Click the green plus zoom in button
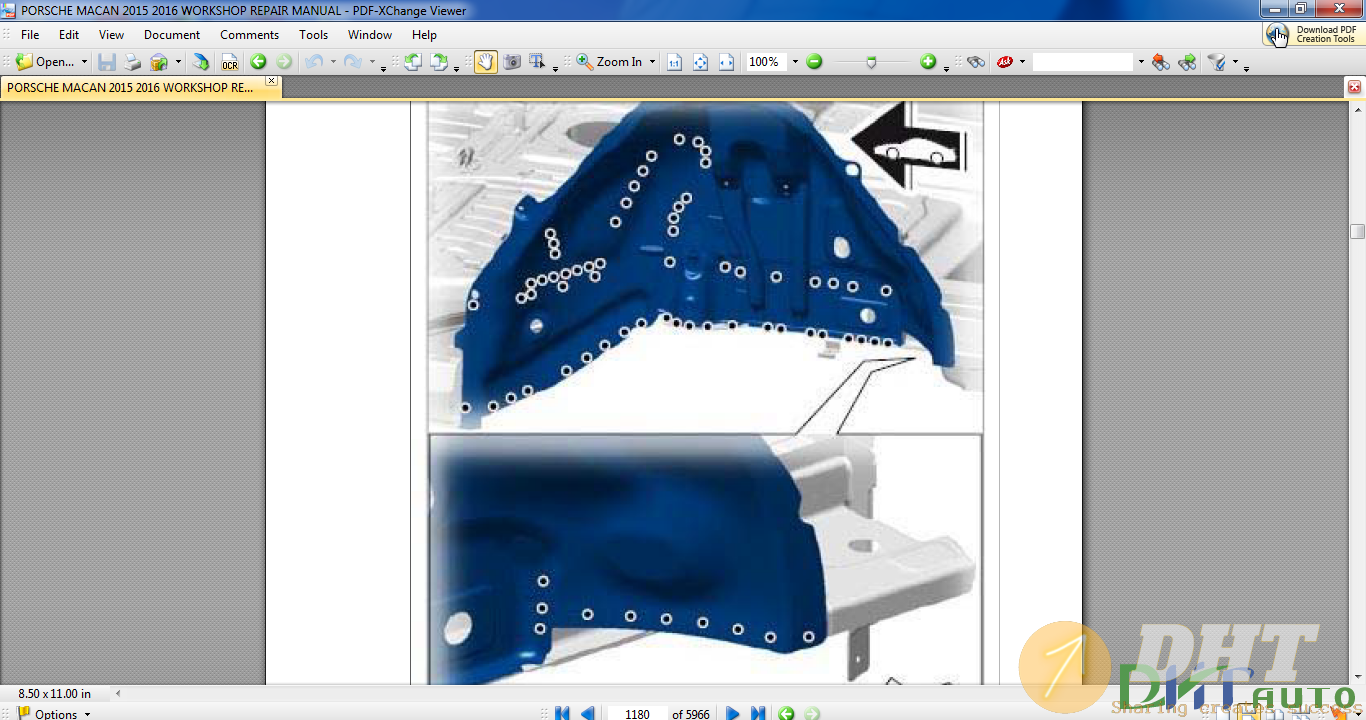This screenshot has height=720, width=1366. 928,62
